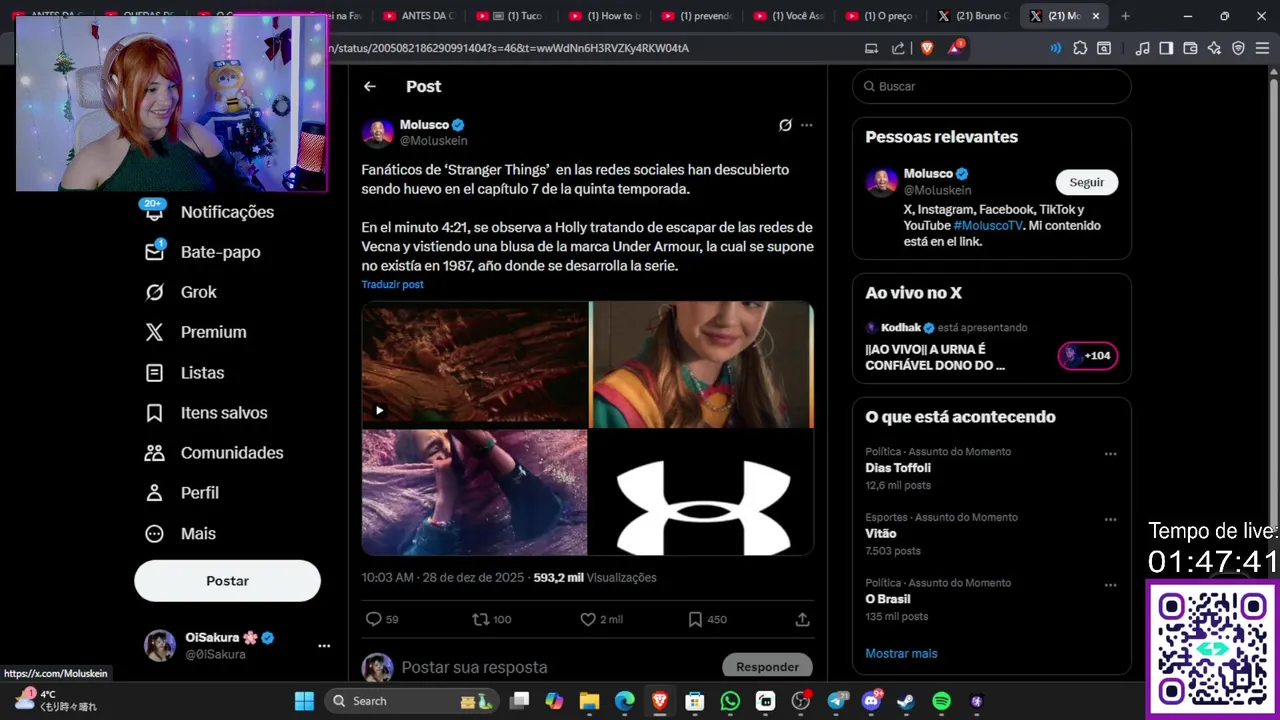Open Spotify from the taskbar
This screenshot has height=720, width=1280.
click(x=941, y=701)
